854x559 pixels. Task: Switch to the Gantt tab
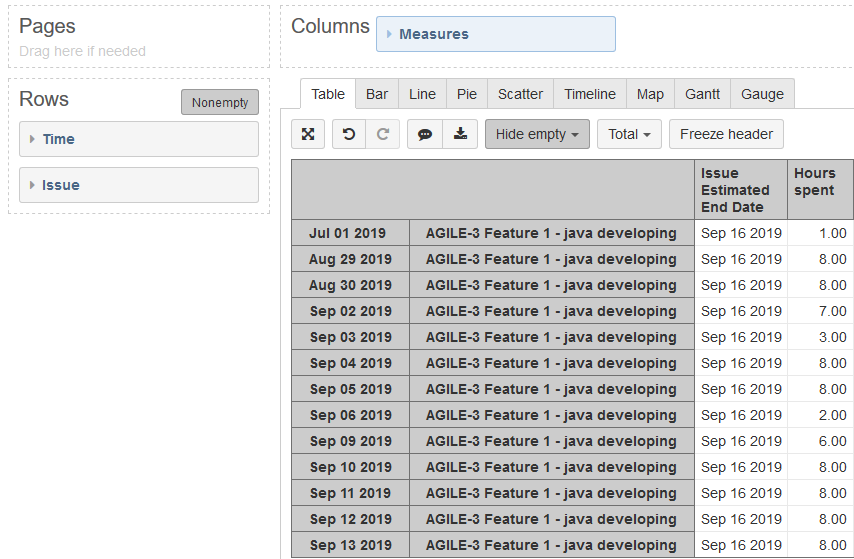(702, 94)
